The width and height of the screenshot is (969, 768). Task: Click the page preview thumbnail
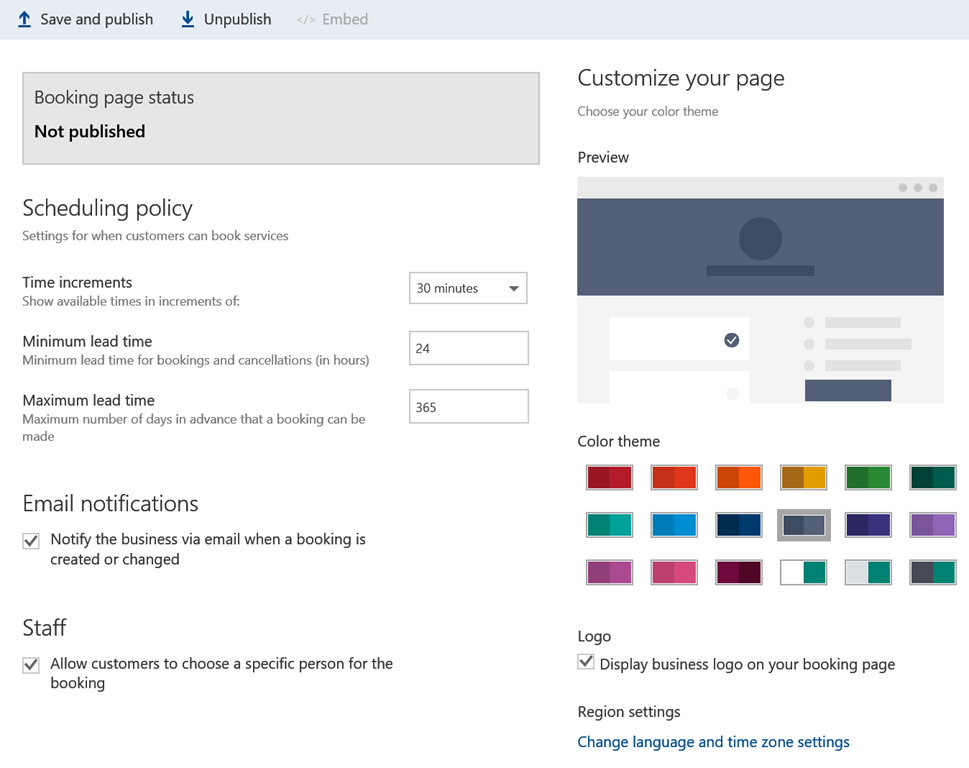[x=760, y=290]
